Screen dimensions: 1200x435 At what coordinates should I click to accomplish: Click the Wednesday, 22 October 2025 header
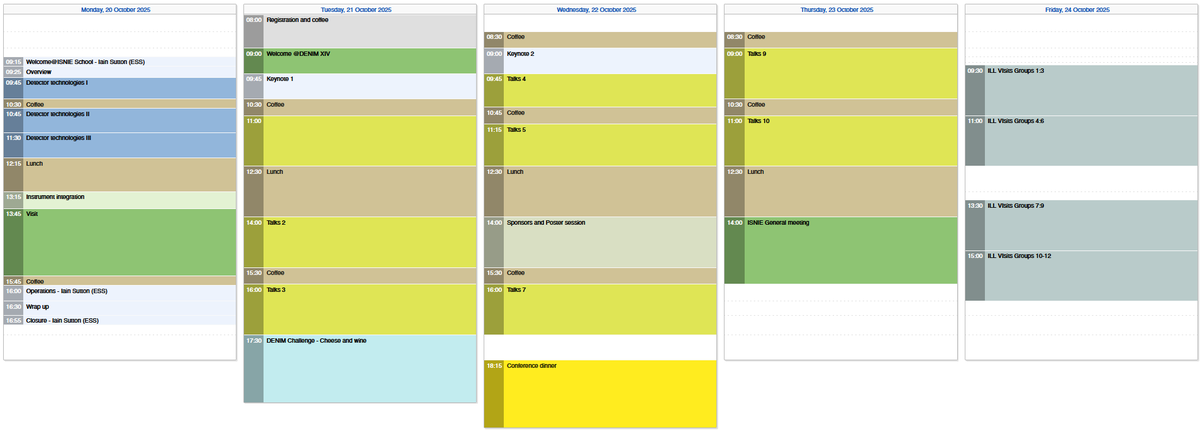tap(600, 9)
